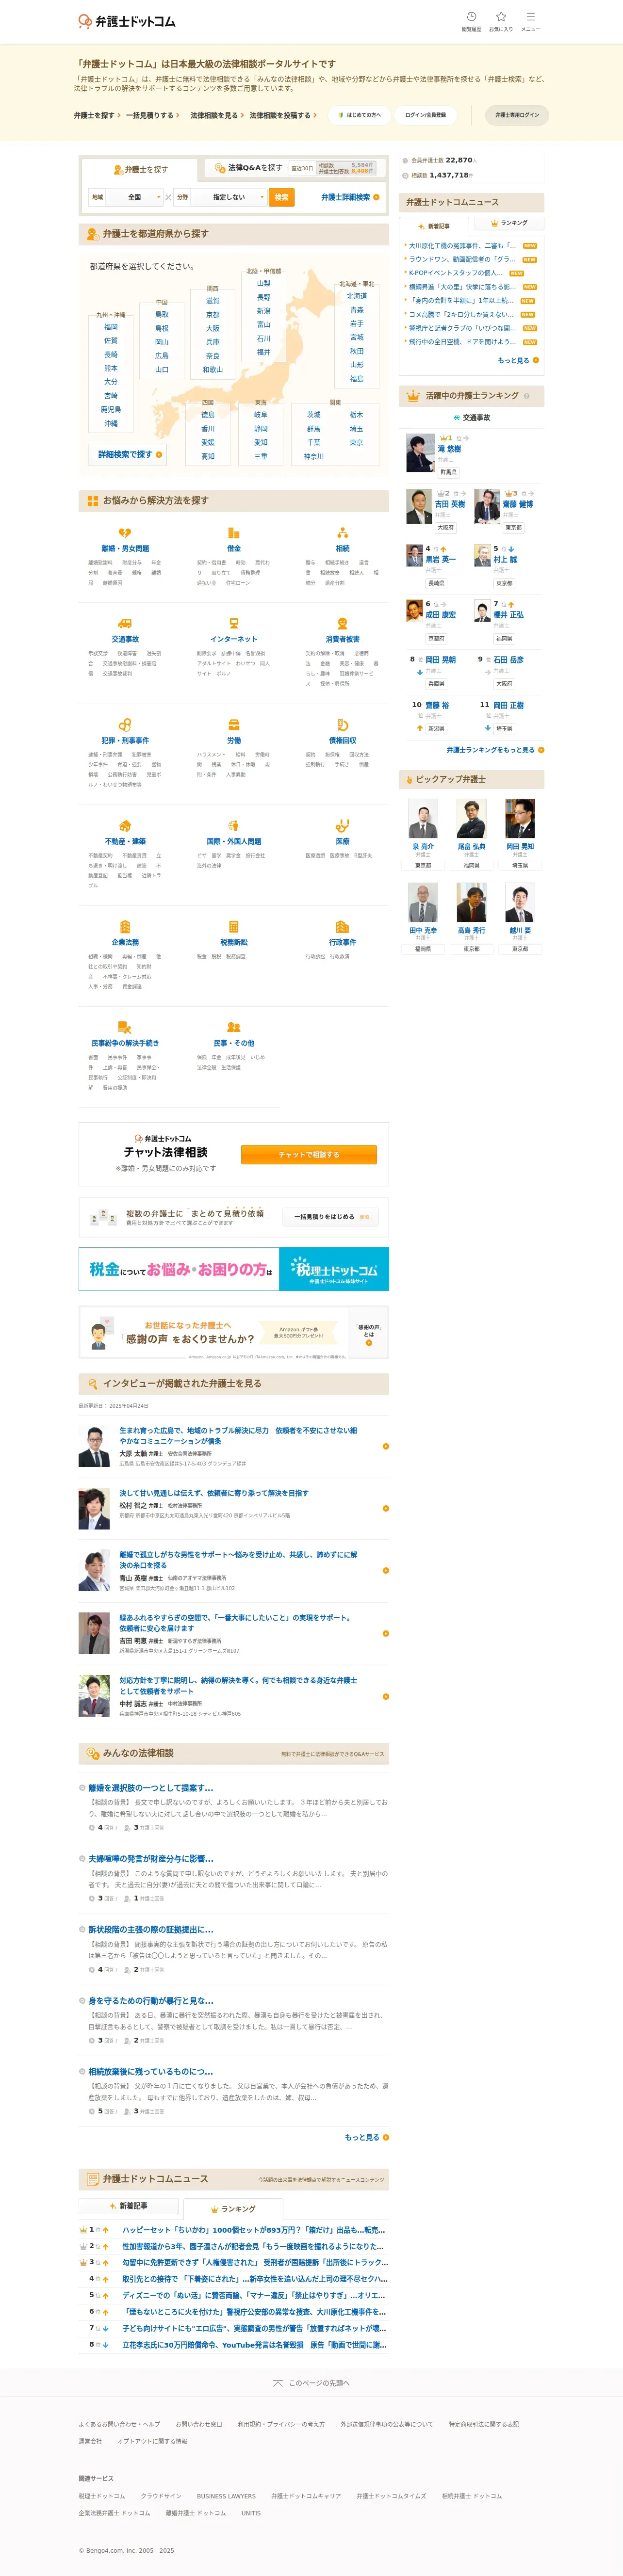Open 弁護士詳細検索 link

[x=349, y=197]
